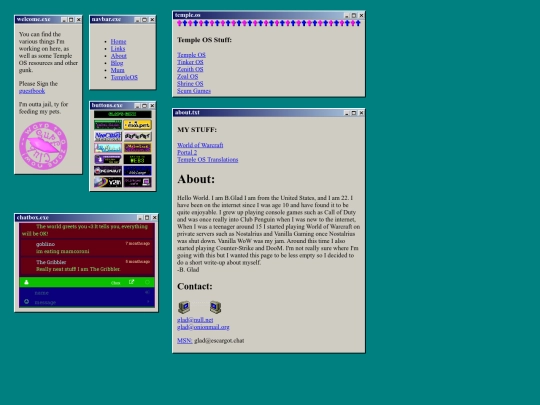Image resolution: width=540 pixels, height=405 pixels.
Task: Click the glad@onionmail.org email link
Action: [203, 327]
